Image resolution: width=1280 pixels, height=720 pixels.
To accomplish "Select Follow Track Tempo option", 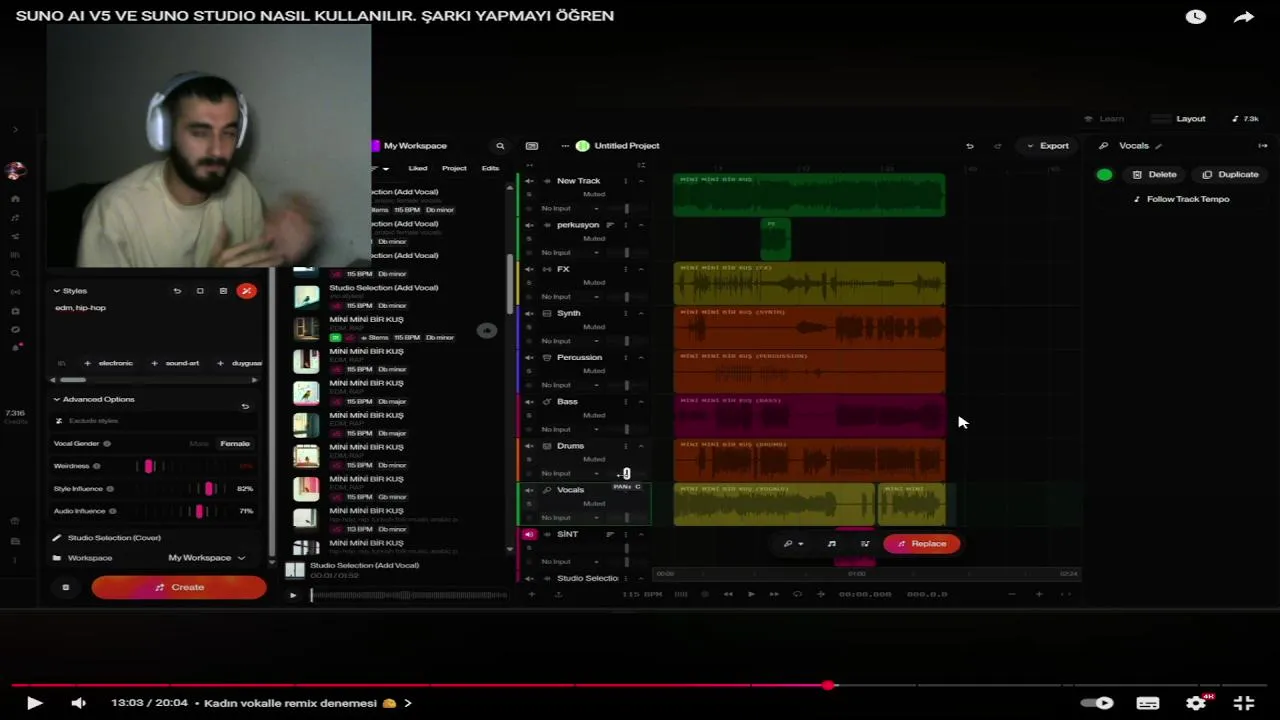I will click(1181, 199).
